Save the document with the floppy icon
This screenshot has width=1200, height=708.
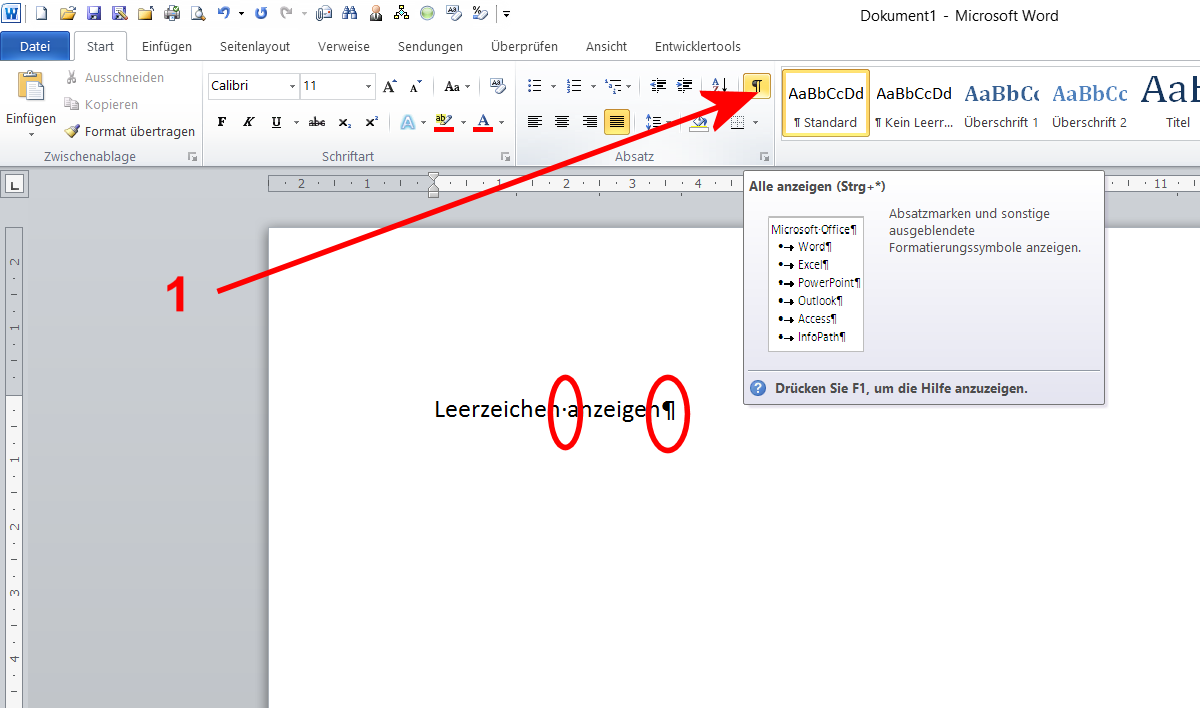(x=94, y=14)
